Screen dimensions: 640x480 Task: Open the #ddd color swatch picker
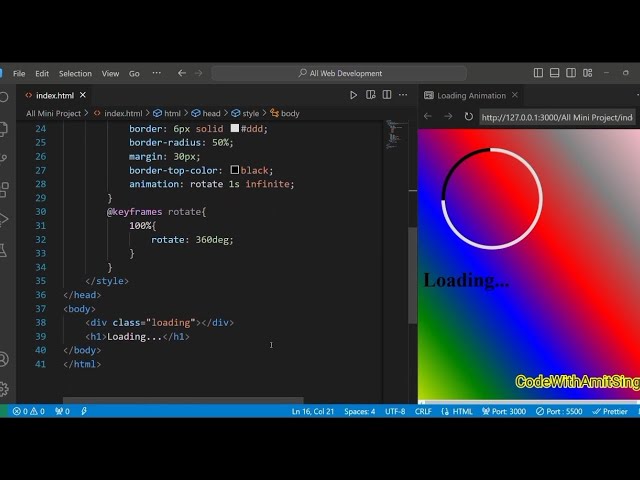[x=235, y=128]
